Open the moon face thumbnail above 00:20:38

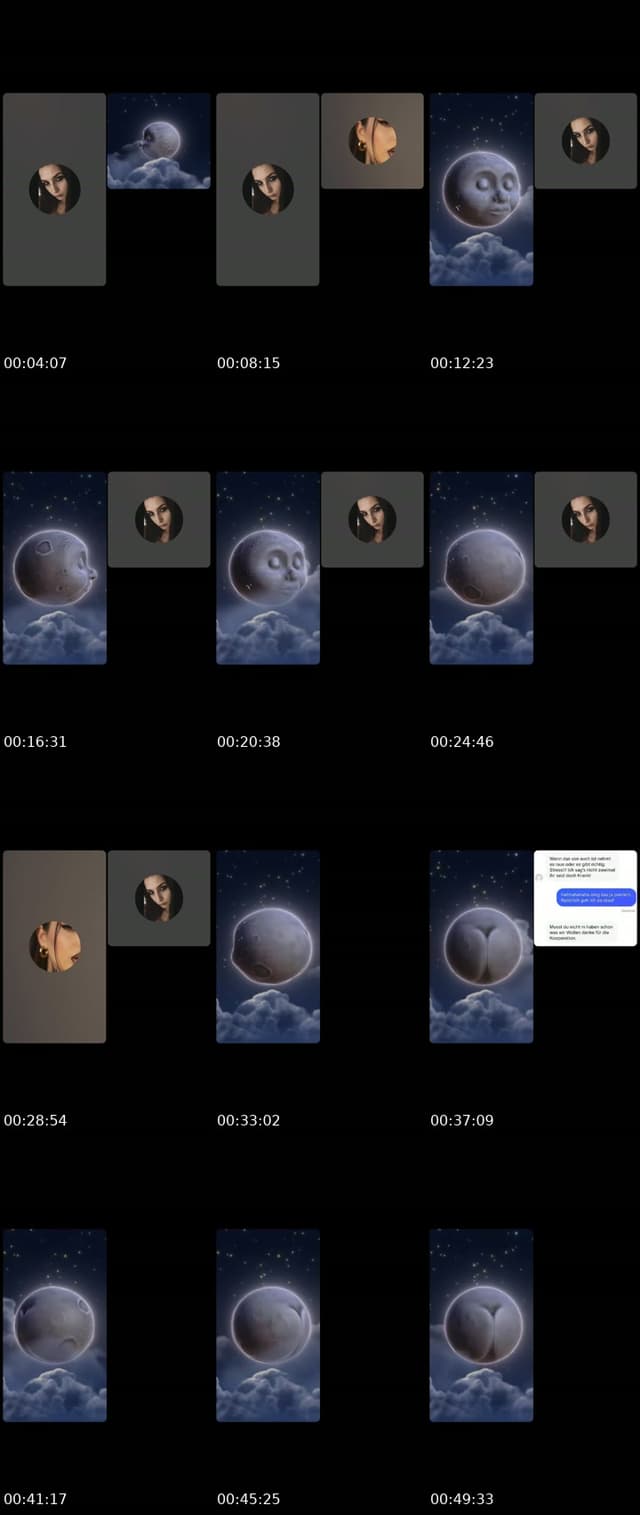click(x=268, y=568)
